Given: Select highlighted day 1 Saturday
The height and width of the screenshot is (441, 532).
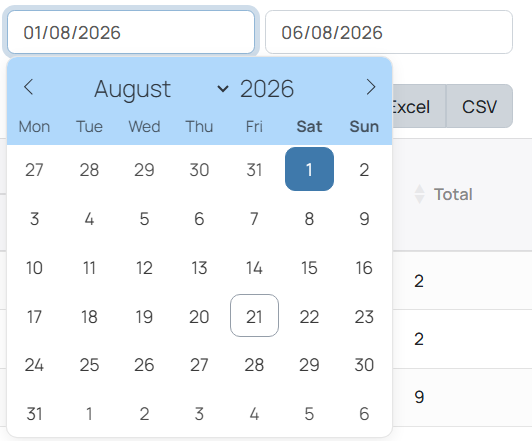Looking at the screenshot, I should click(x=309, y=169).
